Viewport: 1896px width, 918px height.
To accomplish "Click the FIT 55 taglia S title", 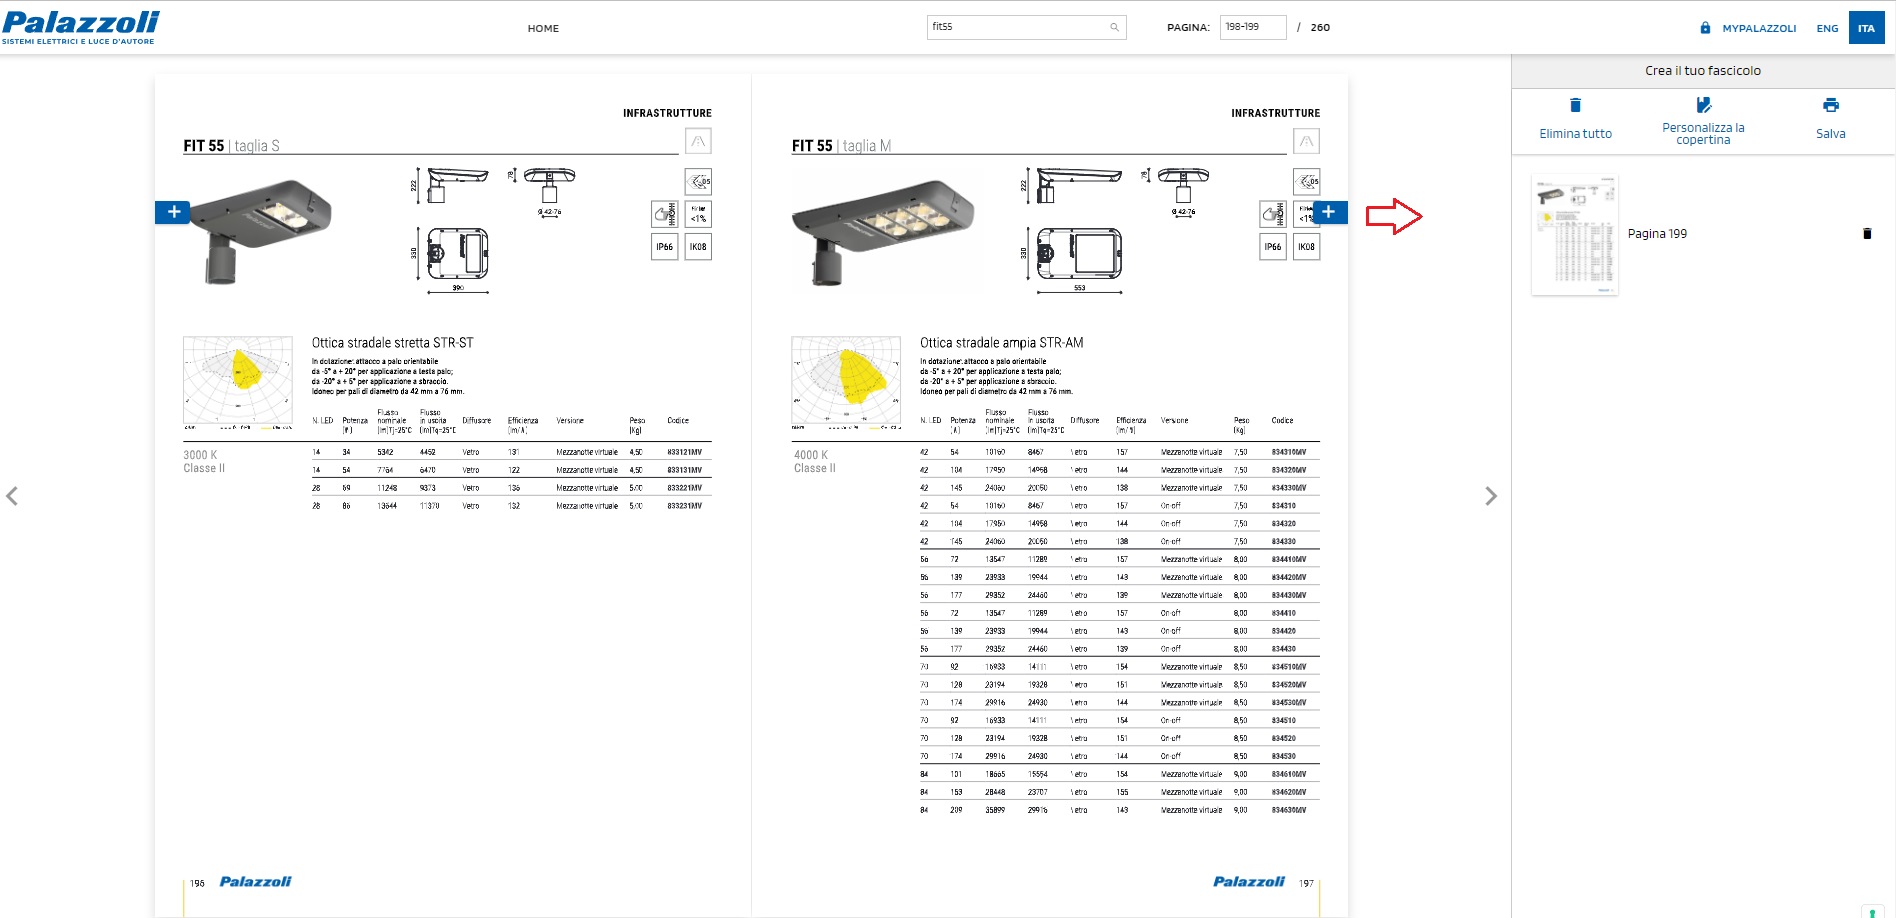I will [x=231, y=146].
